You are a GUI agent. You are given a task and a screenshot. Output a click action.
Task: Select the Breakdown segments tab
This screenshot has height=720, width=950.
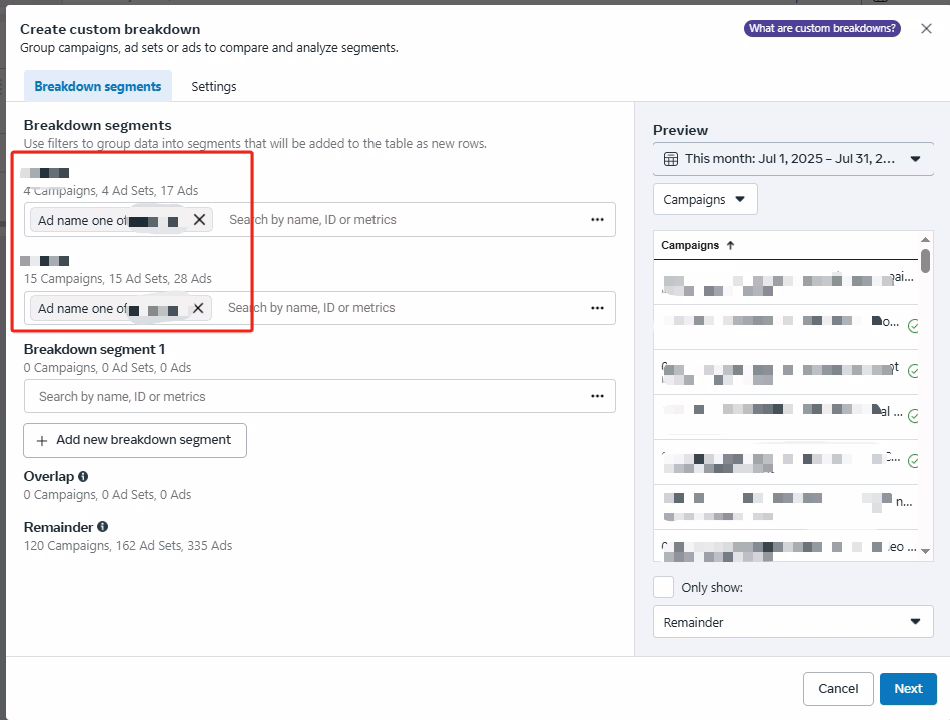(98, 87)
